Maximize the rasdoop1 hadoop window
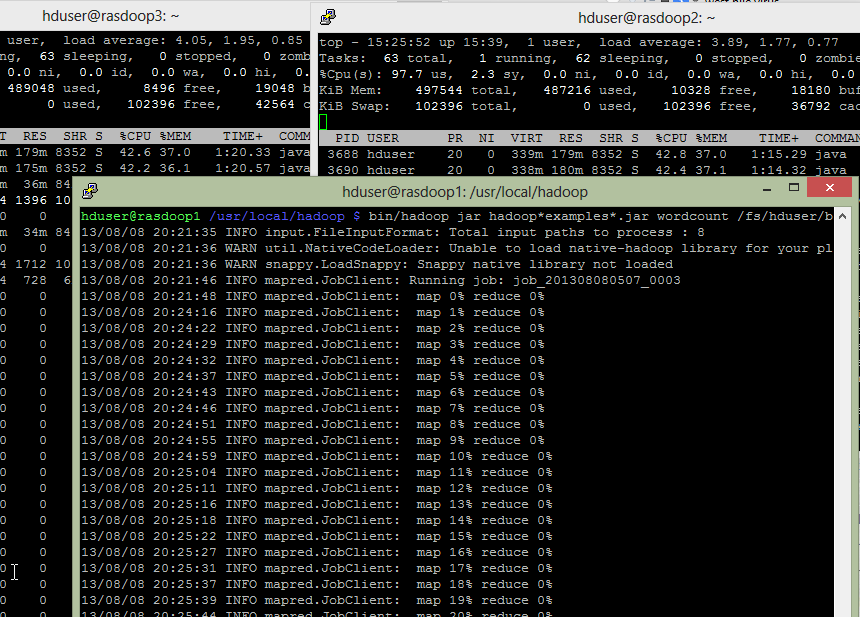This screenshot has height=617, width=860. tap(794, 188)
